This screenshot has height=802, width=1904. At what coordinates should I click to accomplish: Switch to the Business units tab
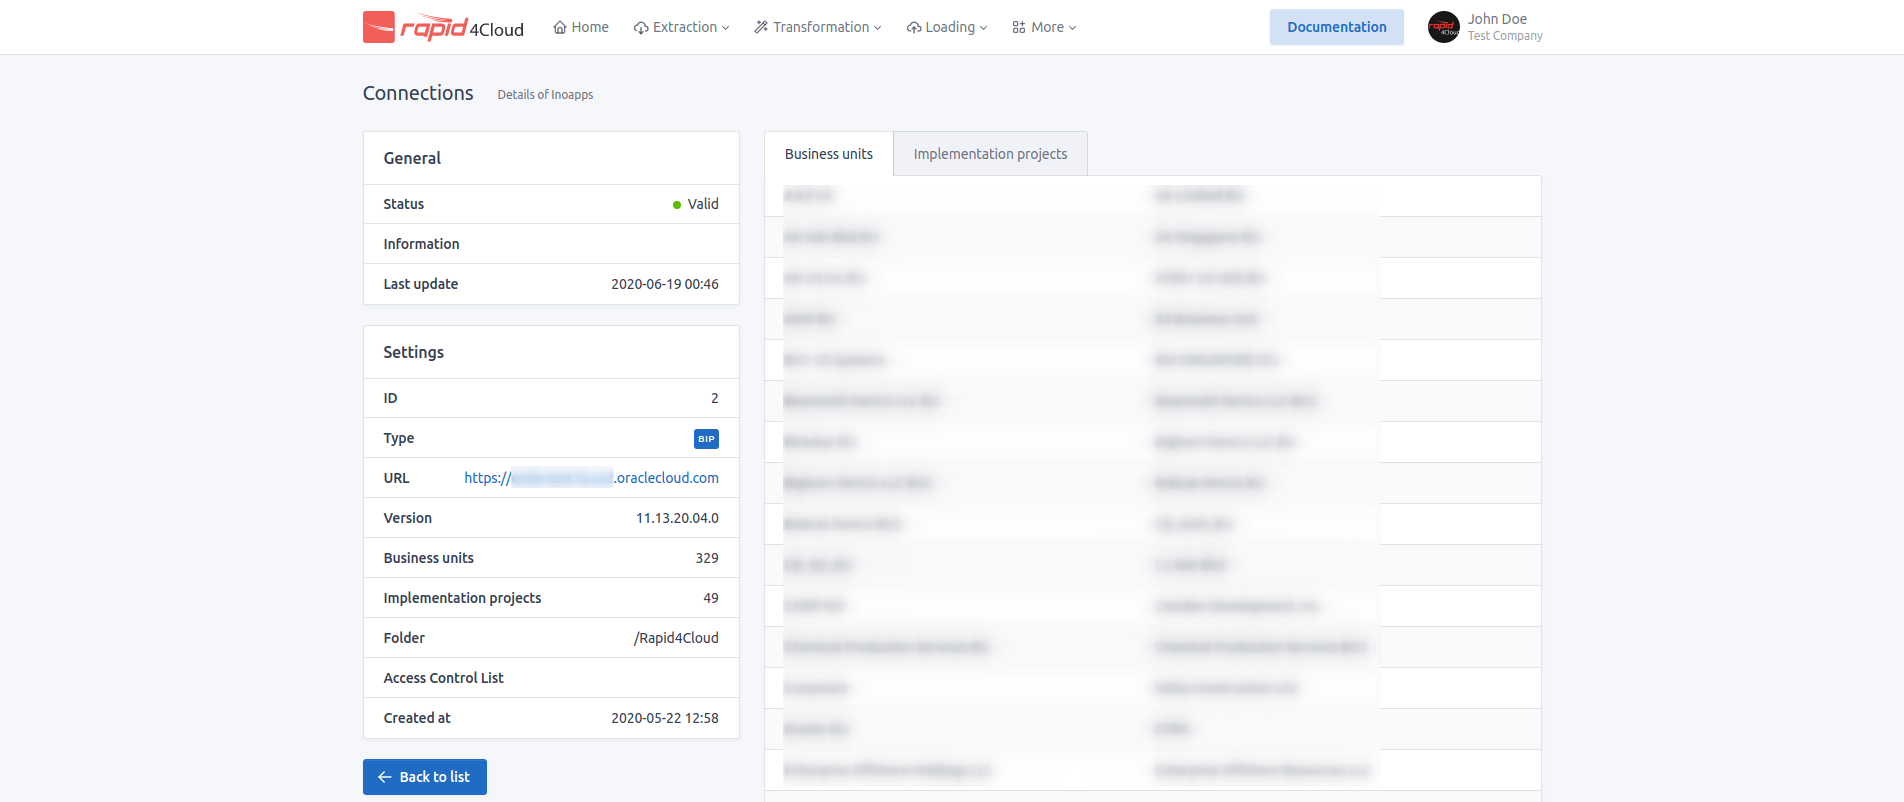click(x=829, y=154)
